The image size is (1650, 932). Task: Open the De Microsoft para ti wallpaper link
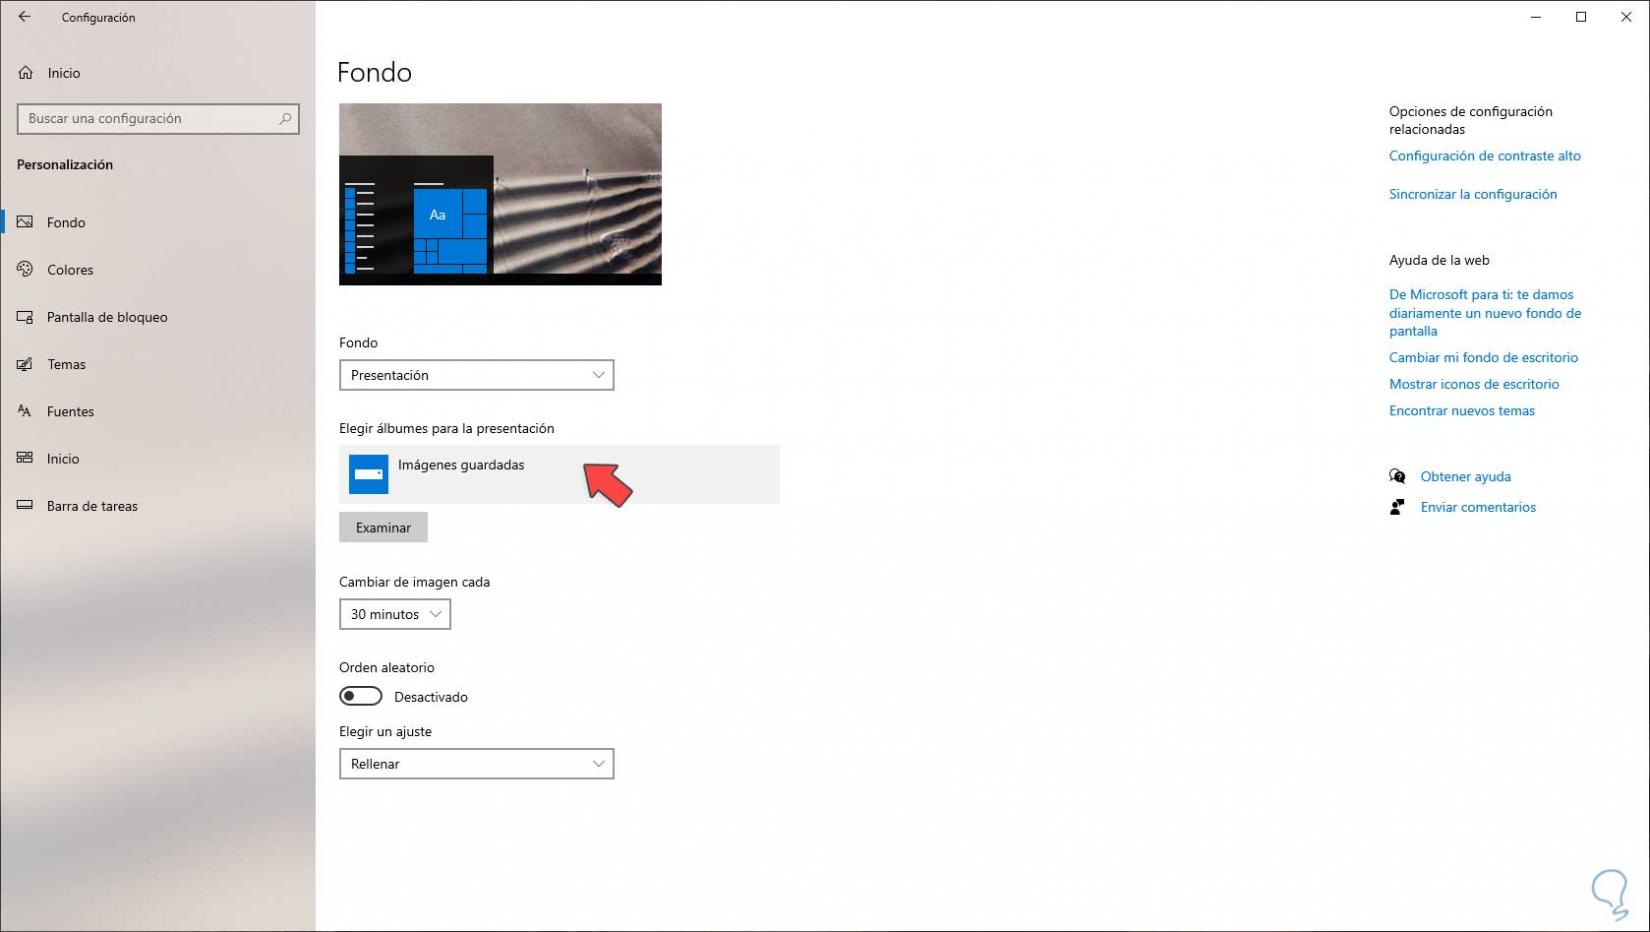pyautogui.click(x=1485, y=313)
